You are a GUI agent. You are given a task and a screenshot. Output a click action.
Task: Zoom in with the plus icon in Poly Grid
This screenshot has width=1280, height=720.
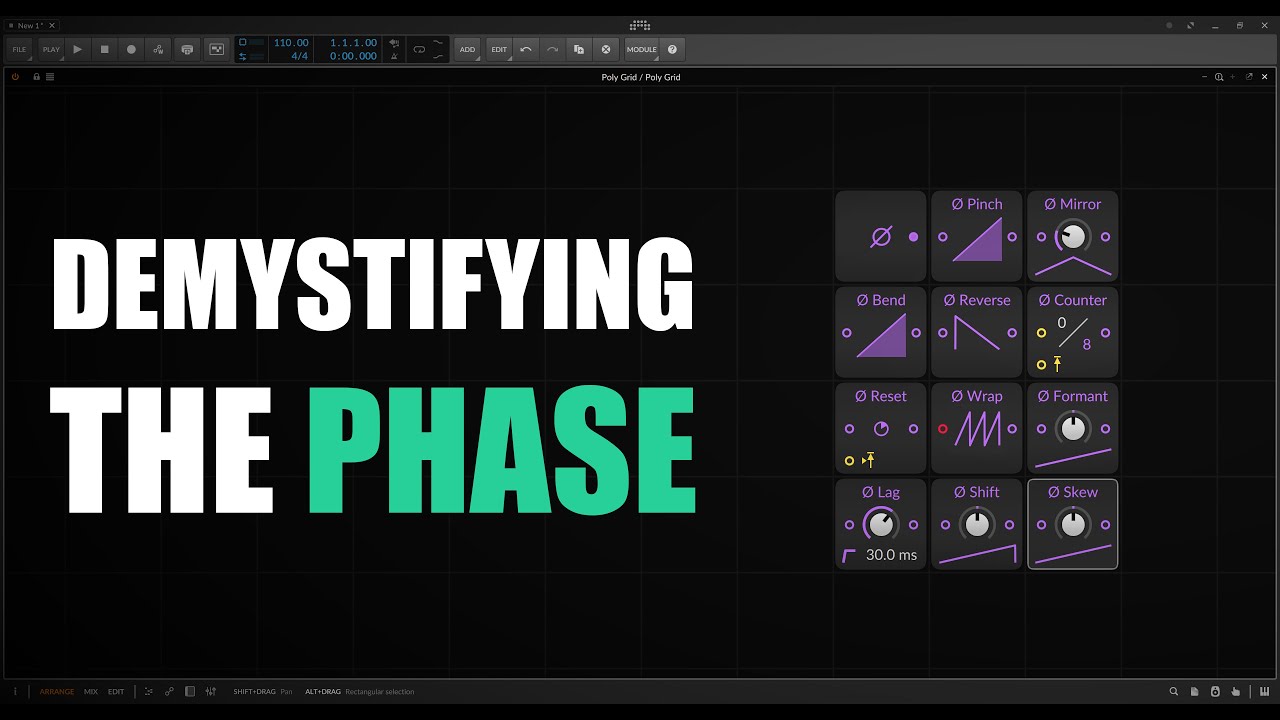(x=1233, y=77)
